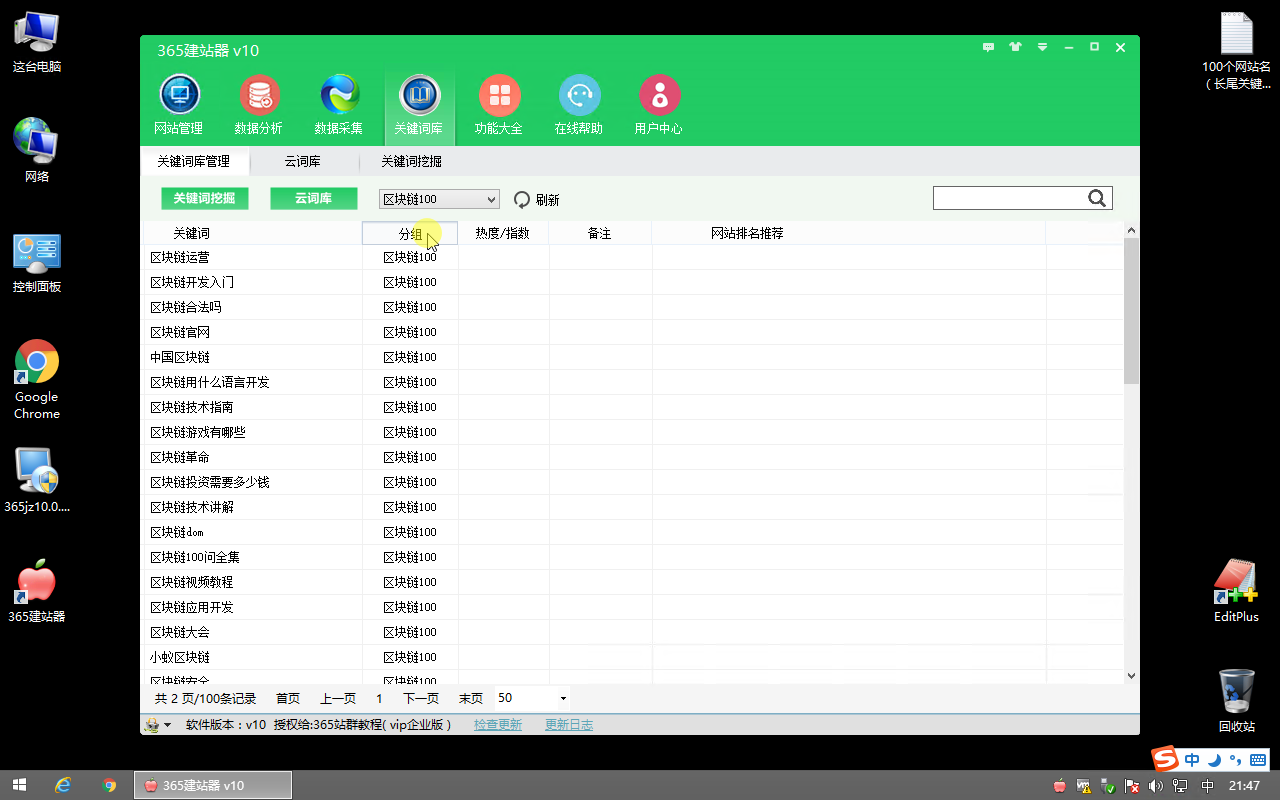Expand the 区块链100 group dropdown
Viewport: 1280px width, 800px height.
coord(490,199)
